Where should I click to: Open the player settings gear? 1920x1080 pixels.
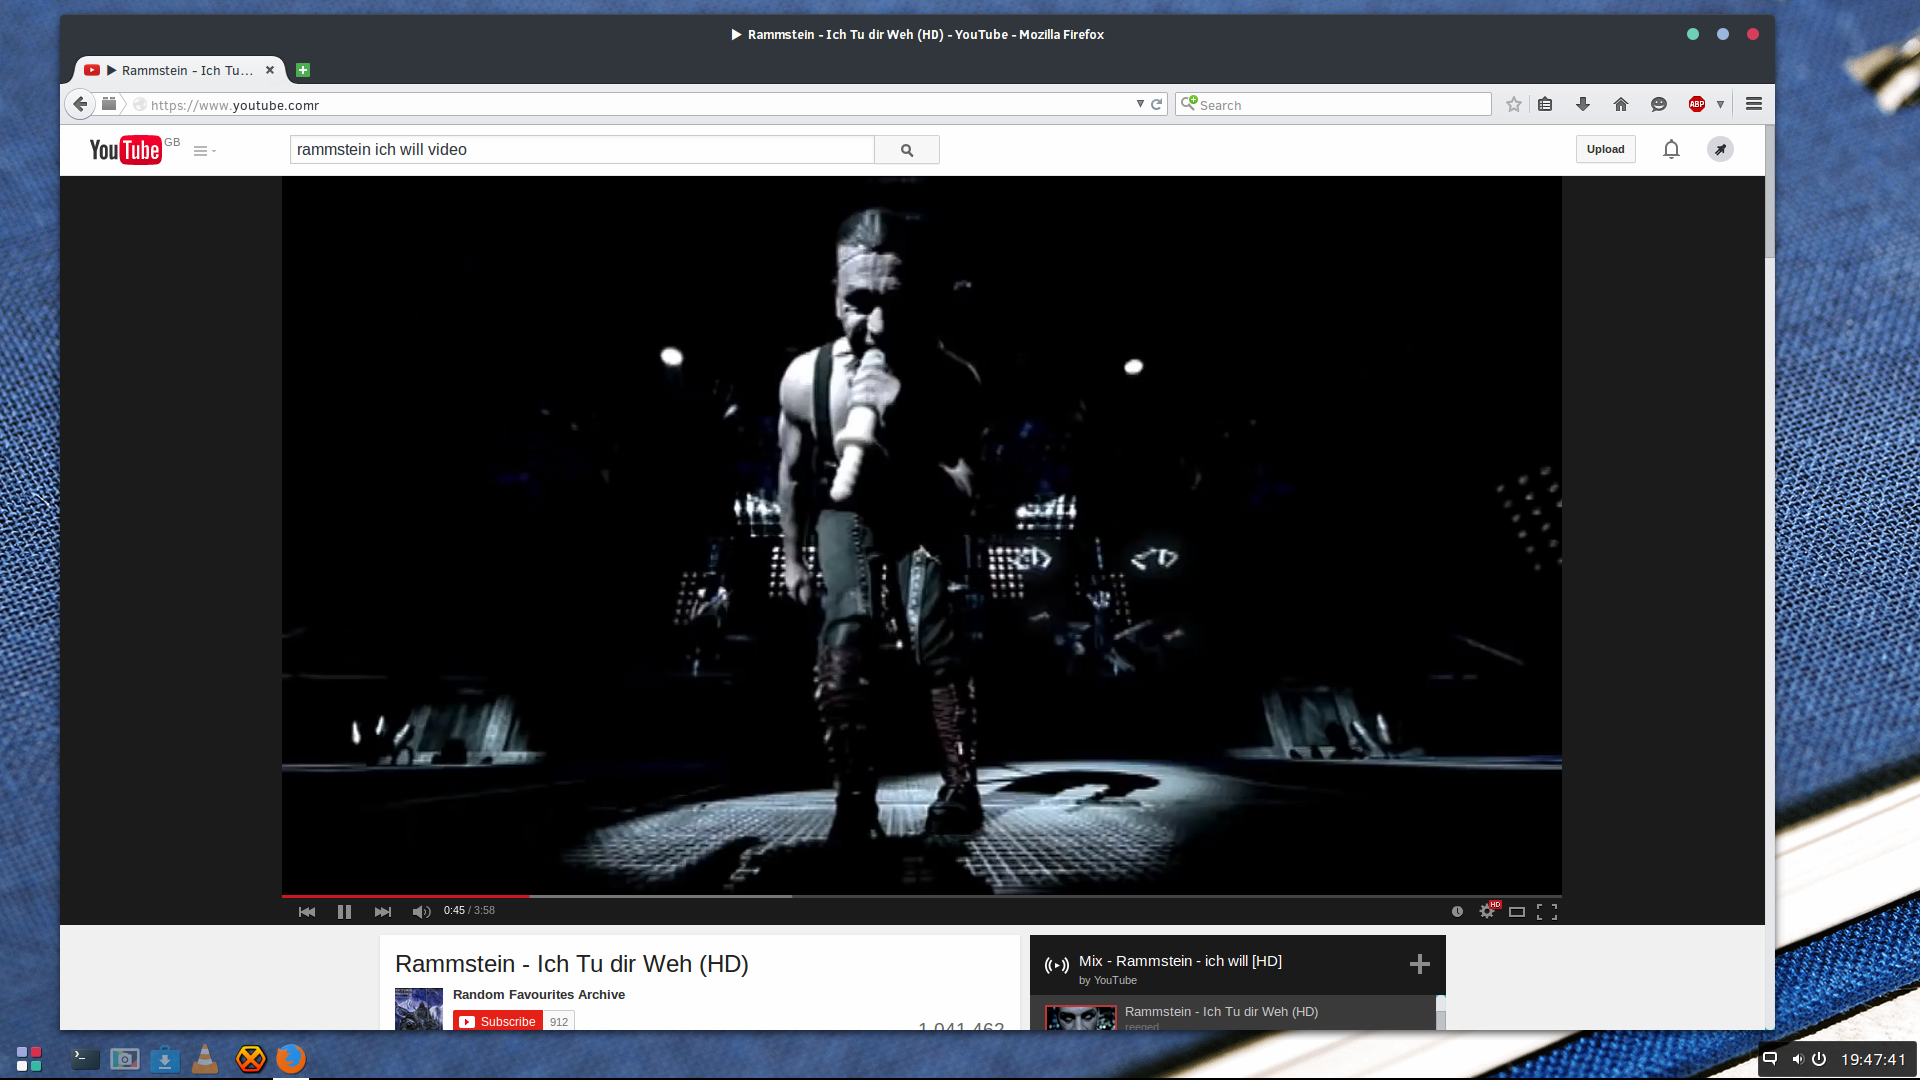coord(1487,911)
